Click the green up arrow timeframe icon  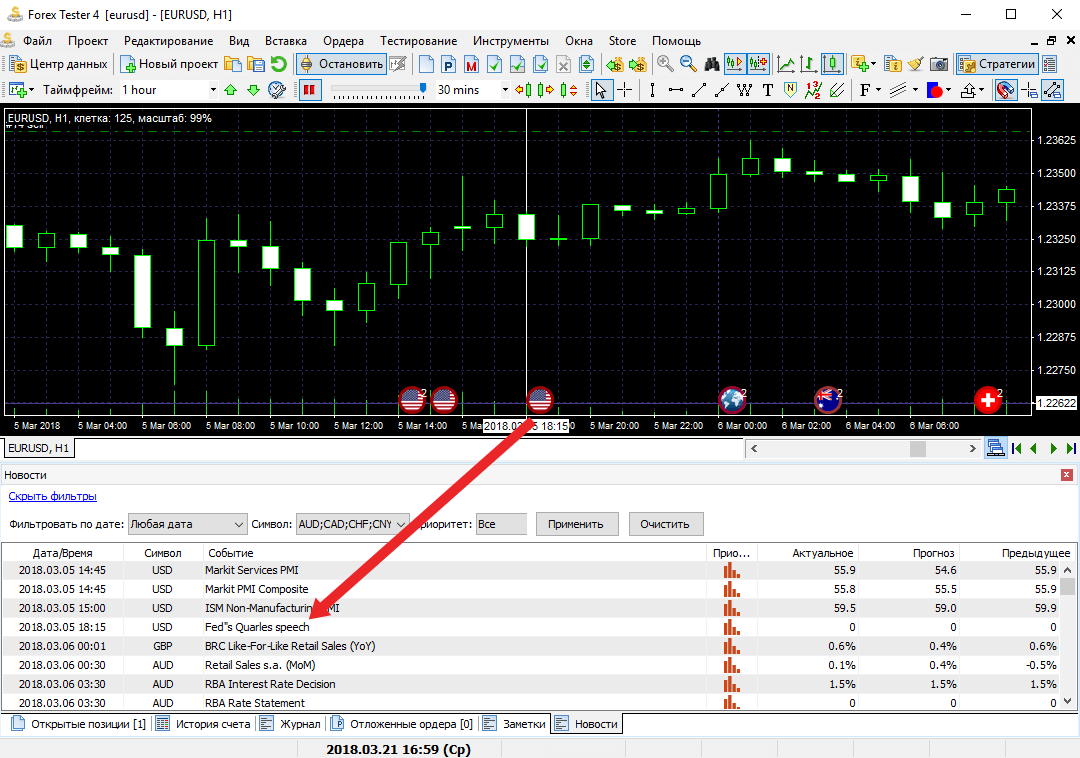231,90
